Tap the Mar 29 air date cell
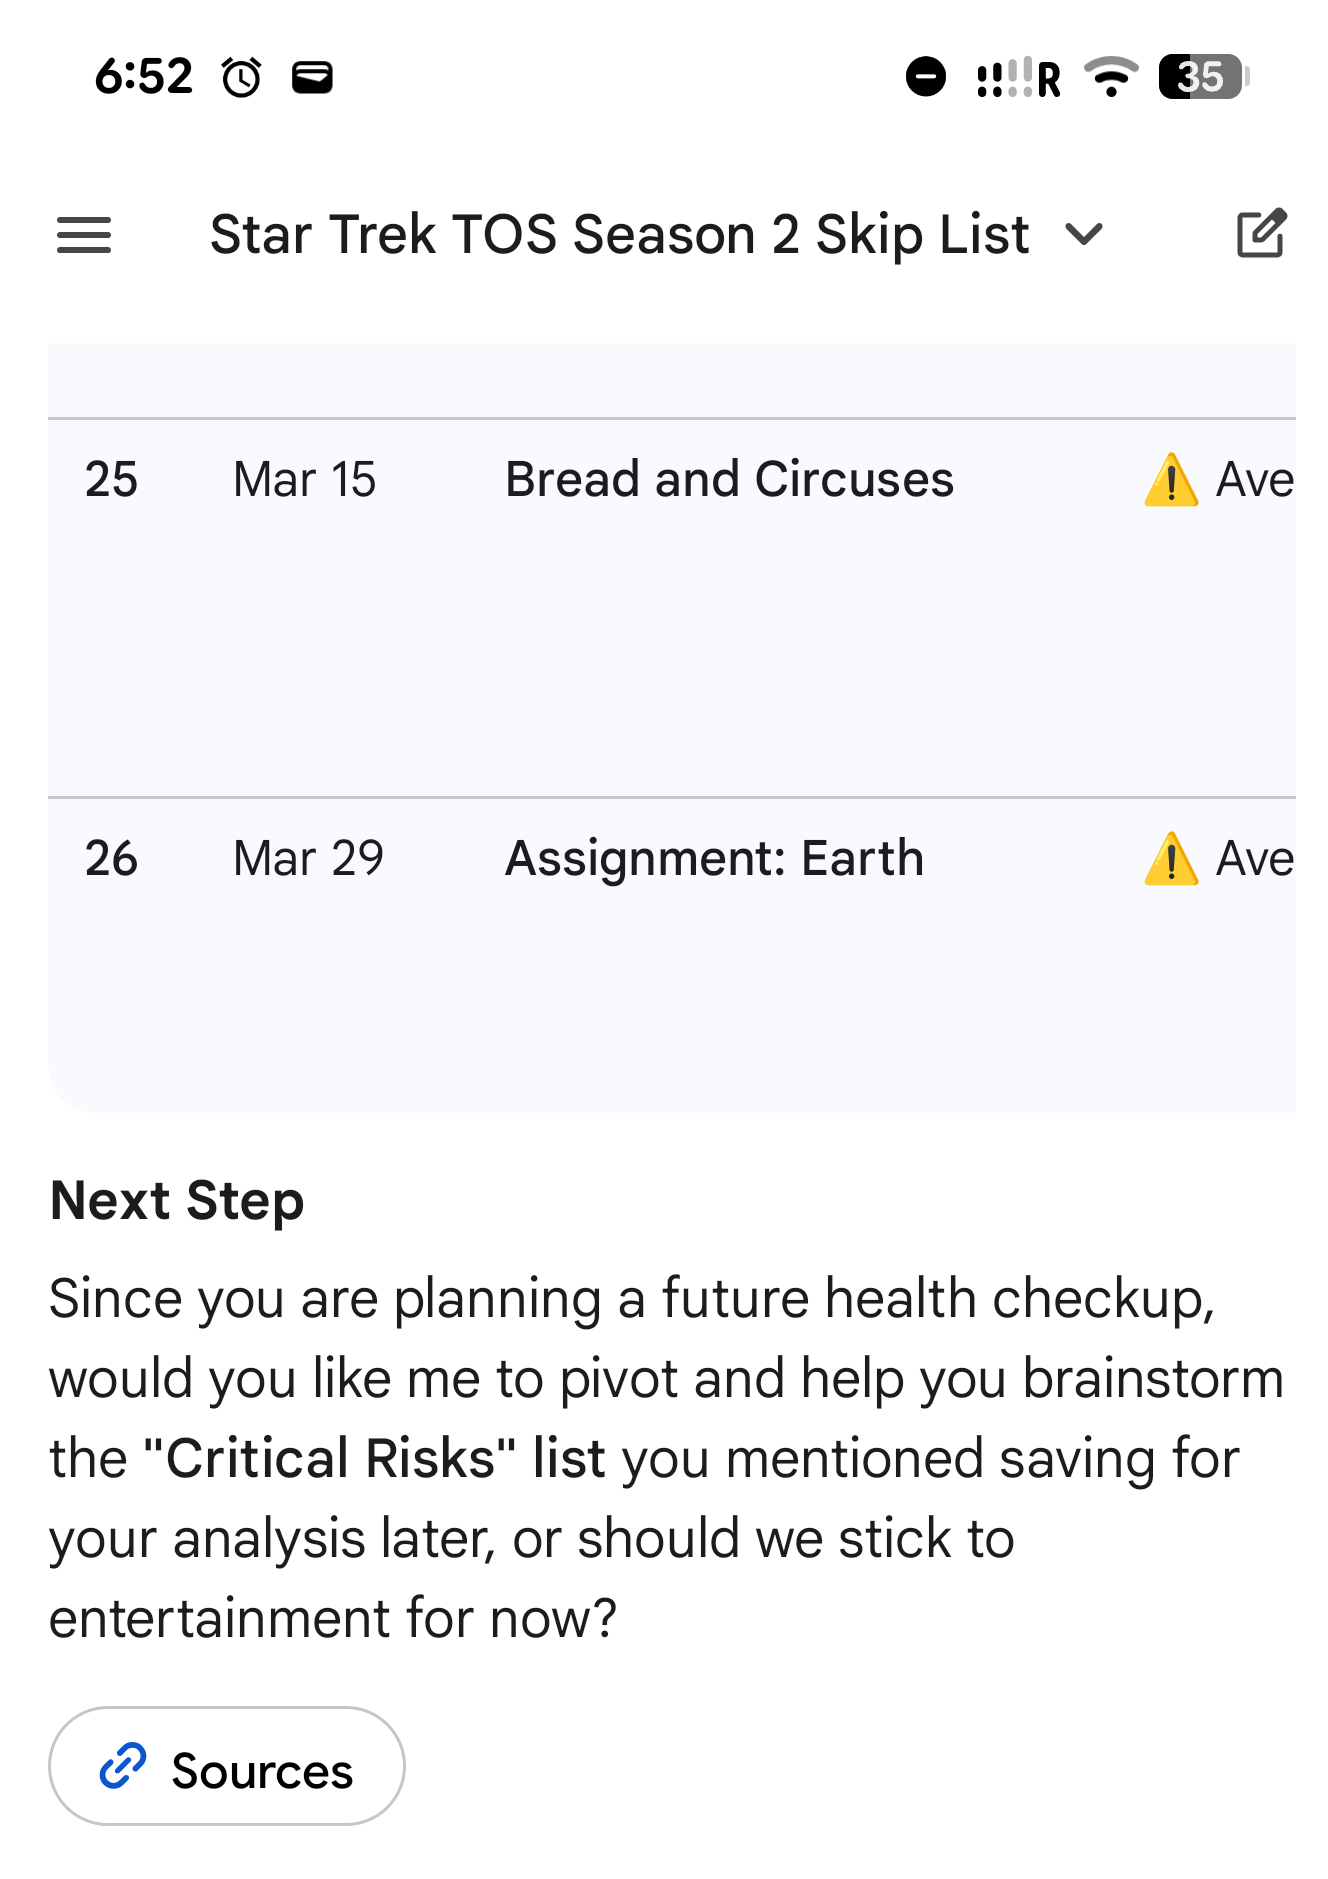 pyautogui.click(x=308, y=858)
